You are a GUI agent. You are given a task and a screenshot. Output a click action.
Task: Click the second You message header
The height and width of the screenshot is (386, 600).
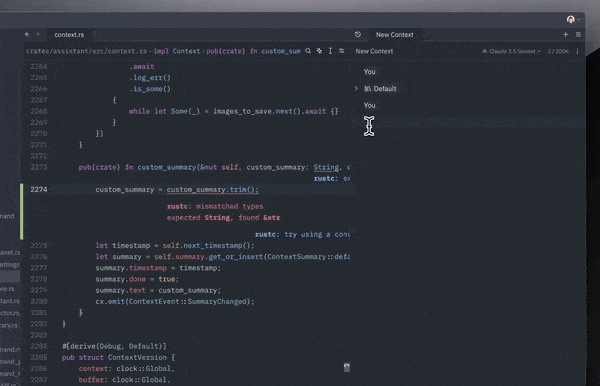point(369,105)
